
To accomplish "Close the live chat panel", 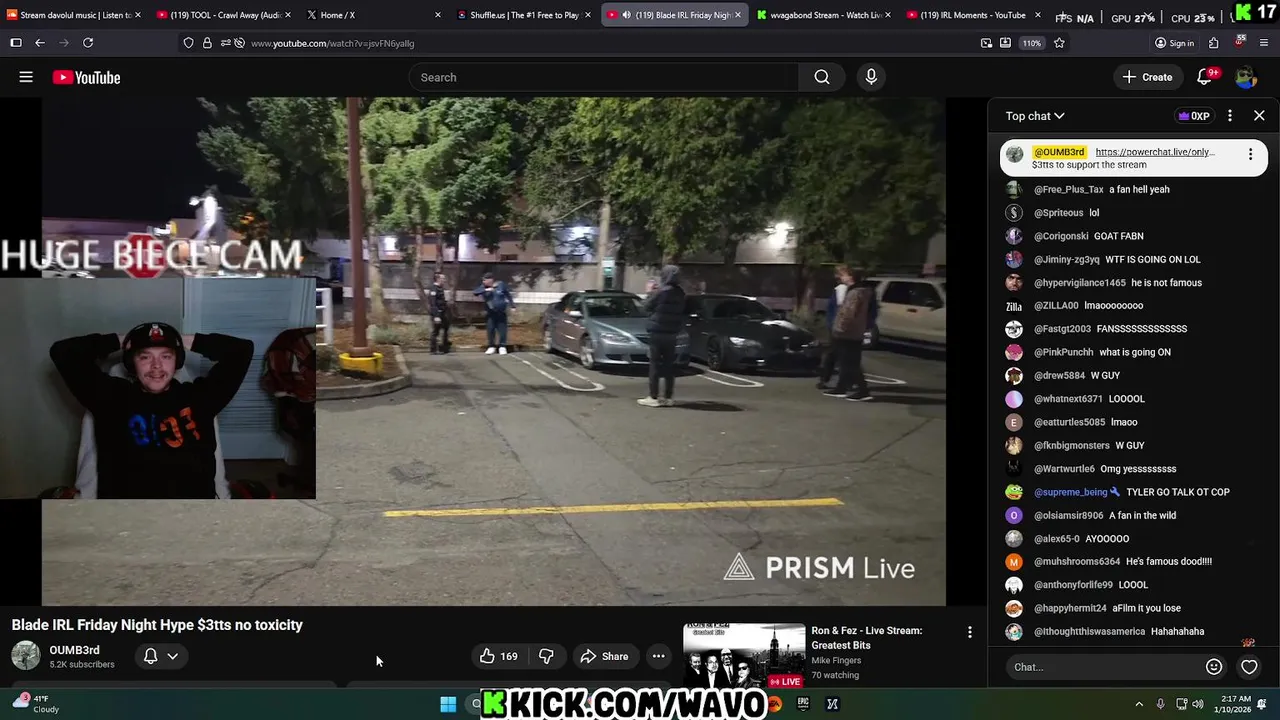I will click(x=1259, y=116).
